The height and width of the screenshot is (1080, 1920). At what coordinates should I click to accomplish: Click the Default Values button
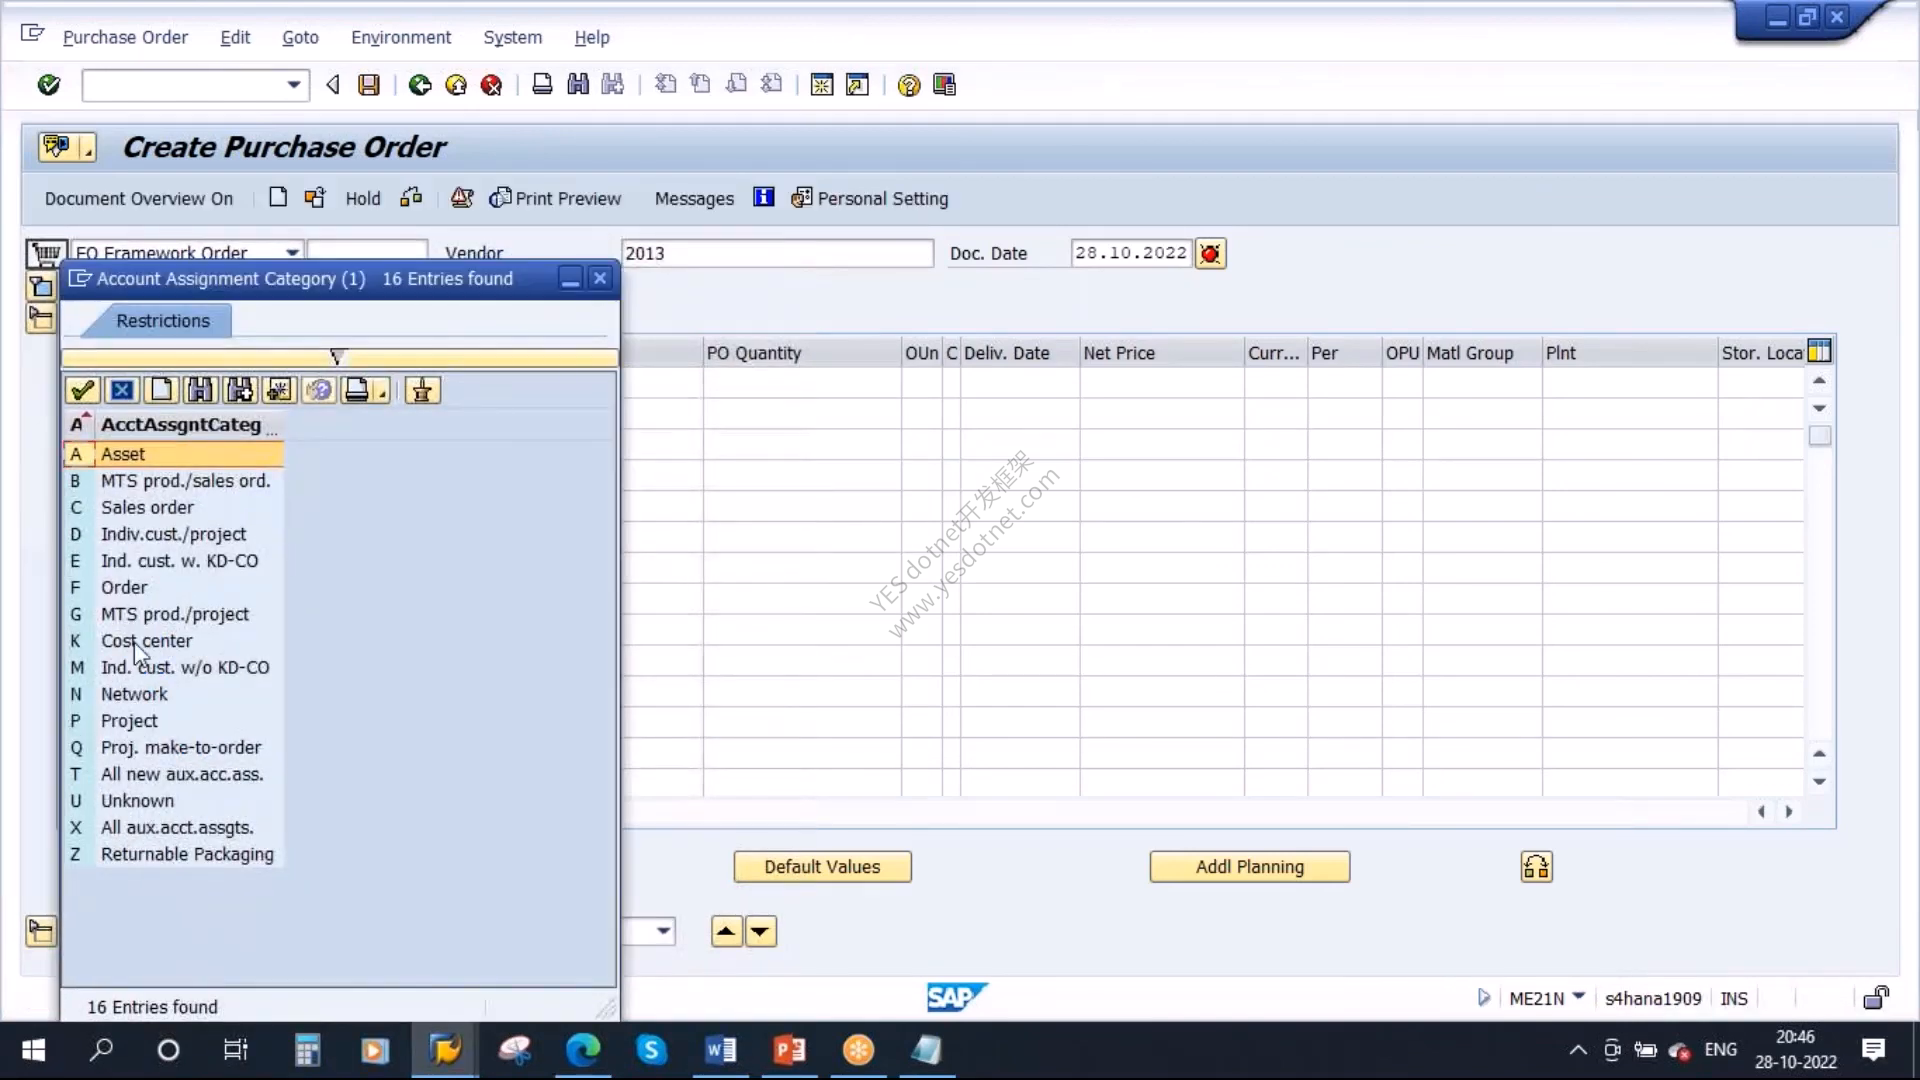tap(822, 867)
